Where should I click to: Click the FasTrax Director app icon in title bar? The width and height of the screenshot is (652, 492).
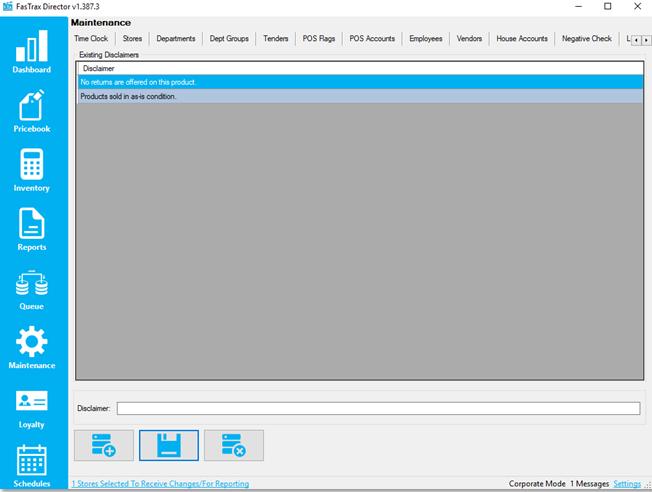coord(7,7)
